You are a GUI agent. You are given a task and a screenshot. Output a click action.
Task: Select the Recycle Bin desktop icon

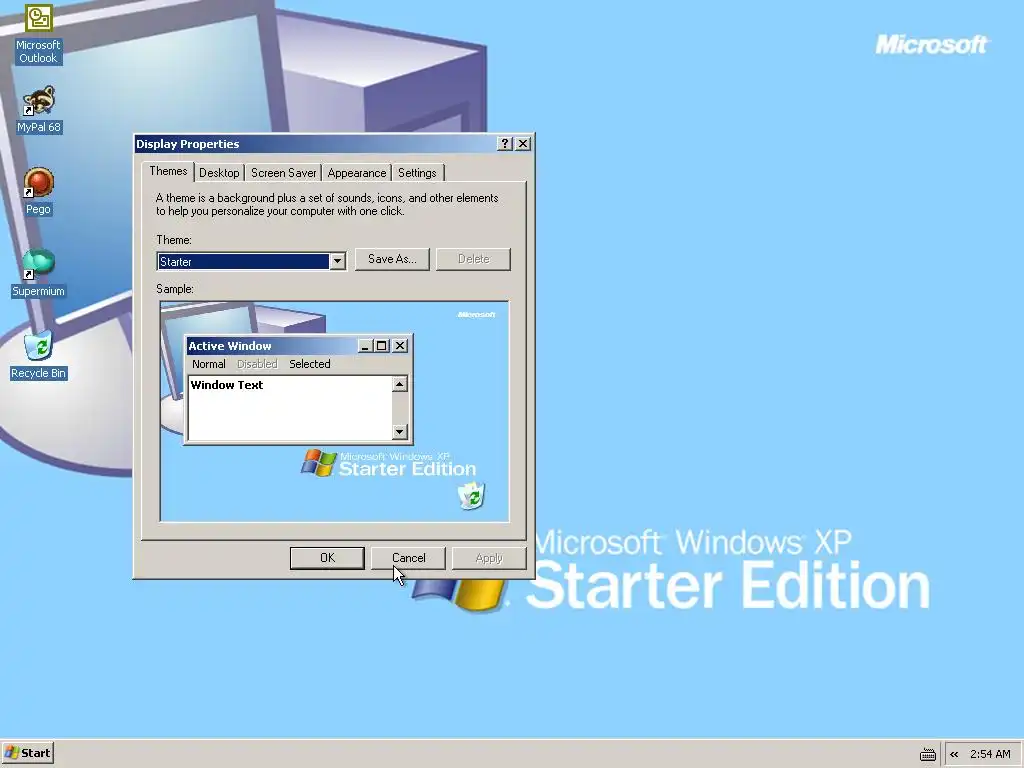click(39, 355)
